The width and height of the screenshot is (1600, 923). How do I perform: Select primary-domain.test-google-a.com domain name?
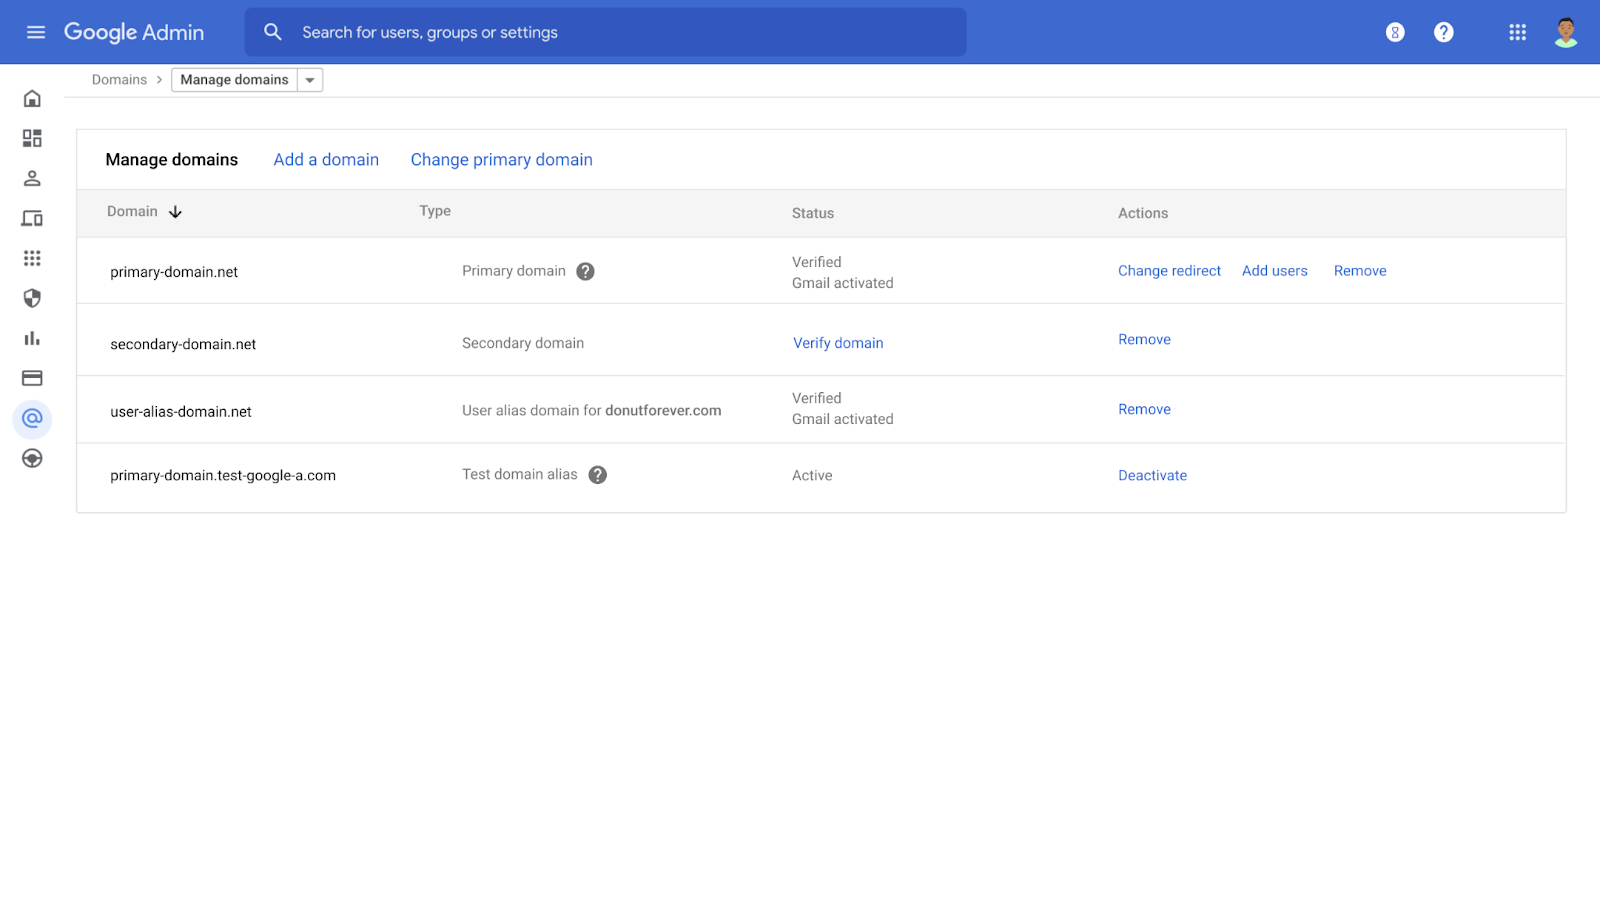[223, 476]
